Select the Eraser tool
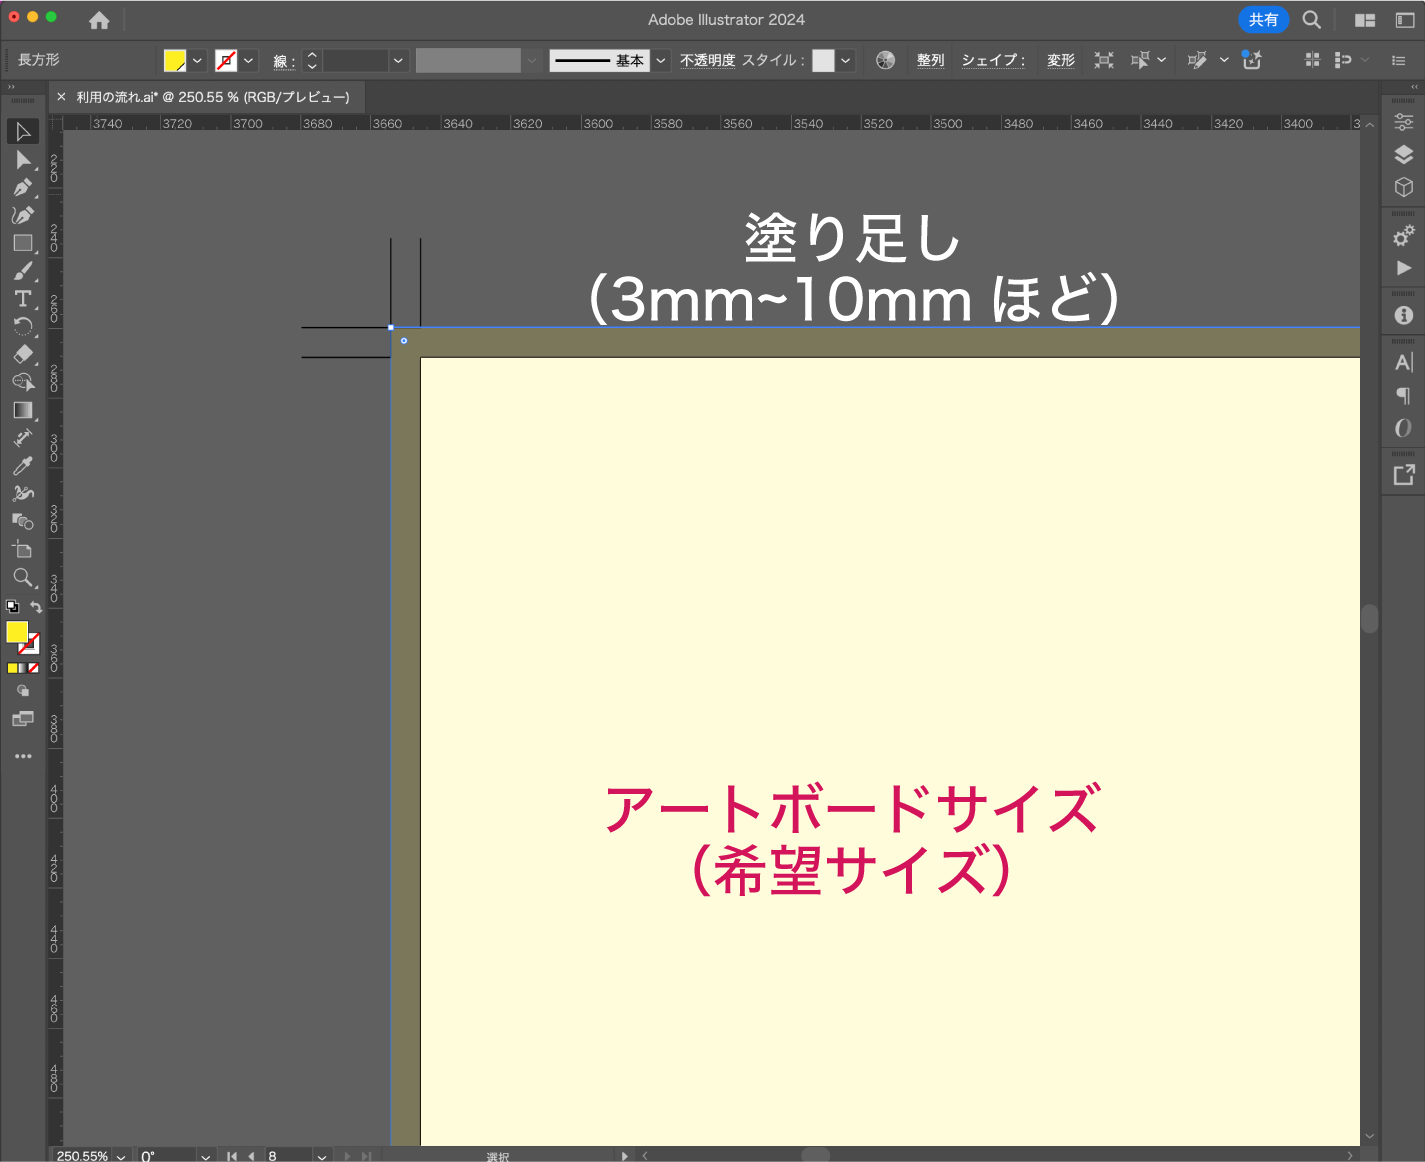Image resolution: width=1425 pixels, height=1162 pixels. [x=22, y=354]
